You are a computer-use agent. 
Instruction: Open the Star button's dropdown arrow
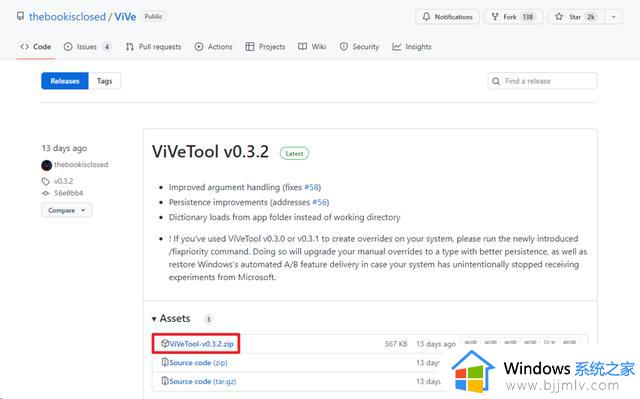point(613,17)
